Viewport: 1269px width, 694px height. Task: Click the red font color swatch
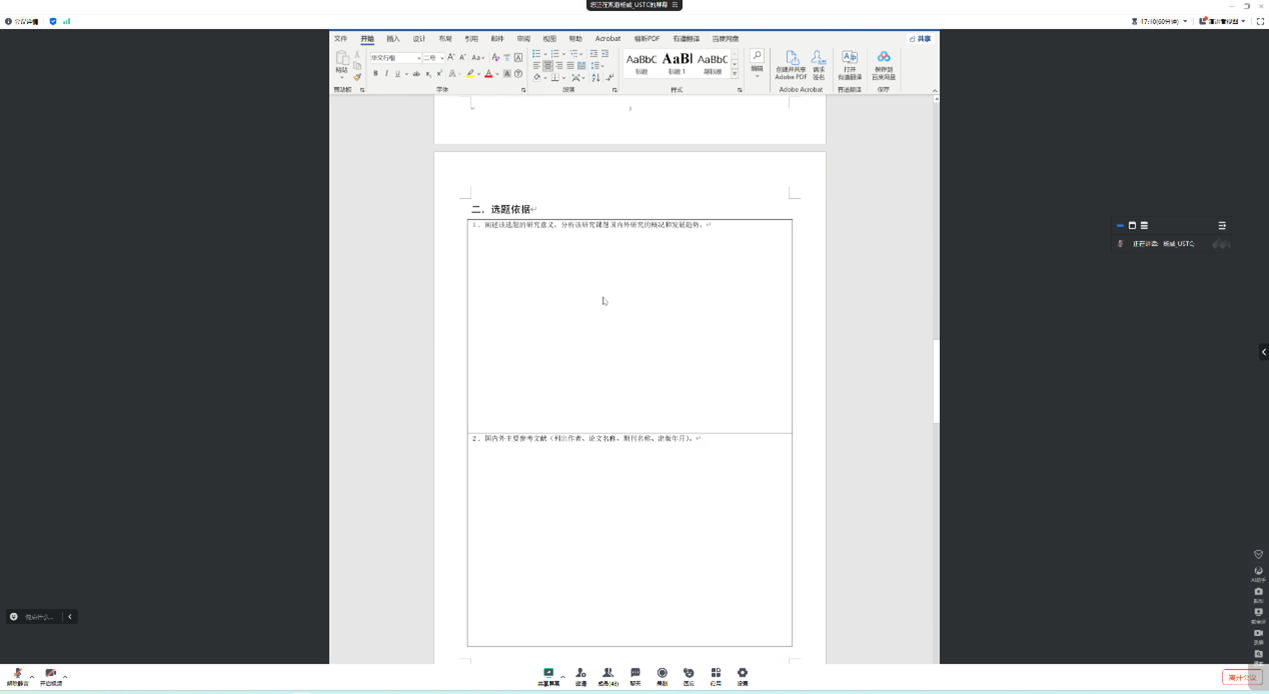click(x=488, y=74)
